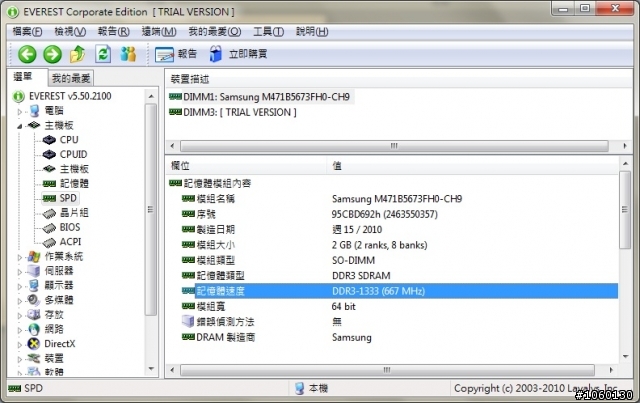The width and height of the screenshot is (640, 403).
Task: Click the 報告 report toolbar button
Action: (x=176, y=54)
